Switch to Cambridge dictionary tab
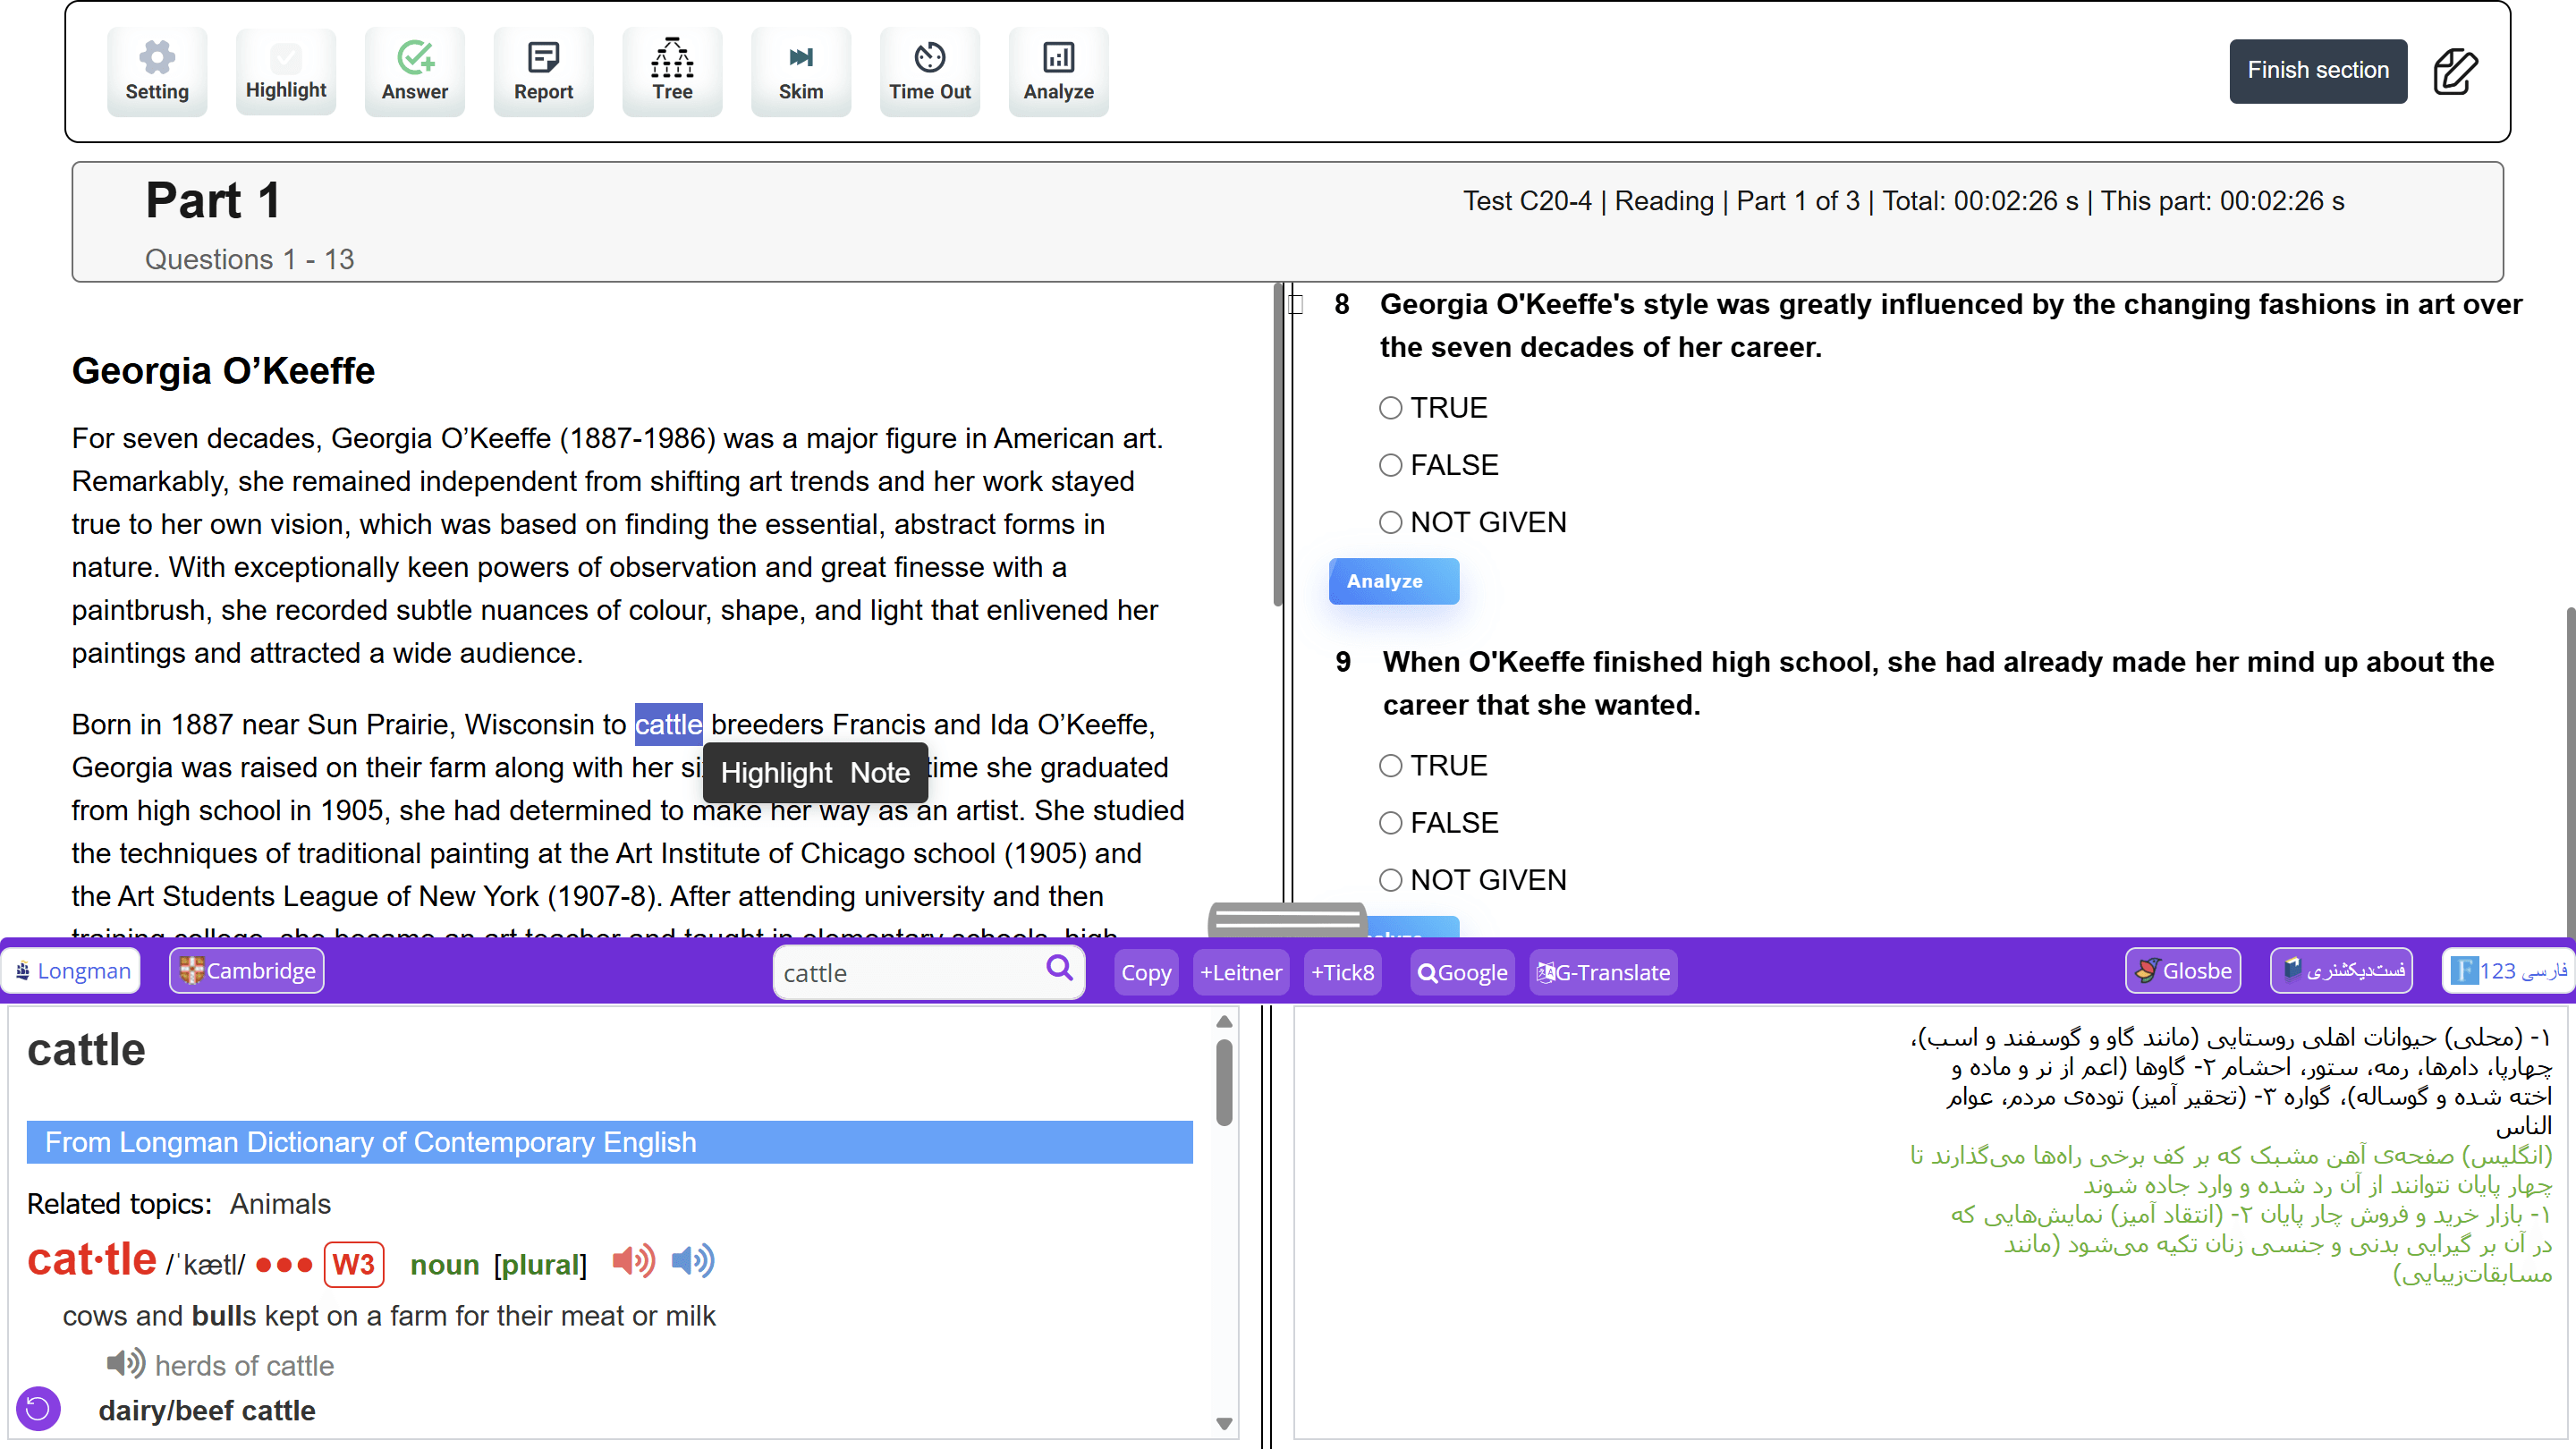This screenshot has height=1449, width=2576. pos(247,971)
